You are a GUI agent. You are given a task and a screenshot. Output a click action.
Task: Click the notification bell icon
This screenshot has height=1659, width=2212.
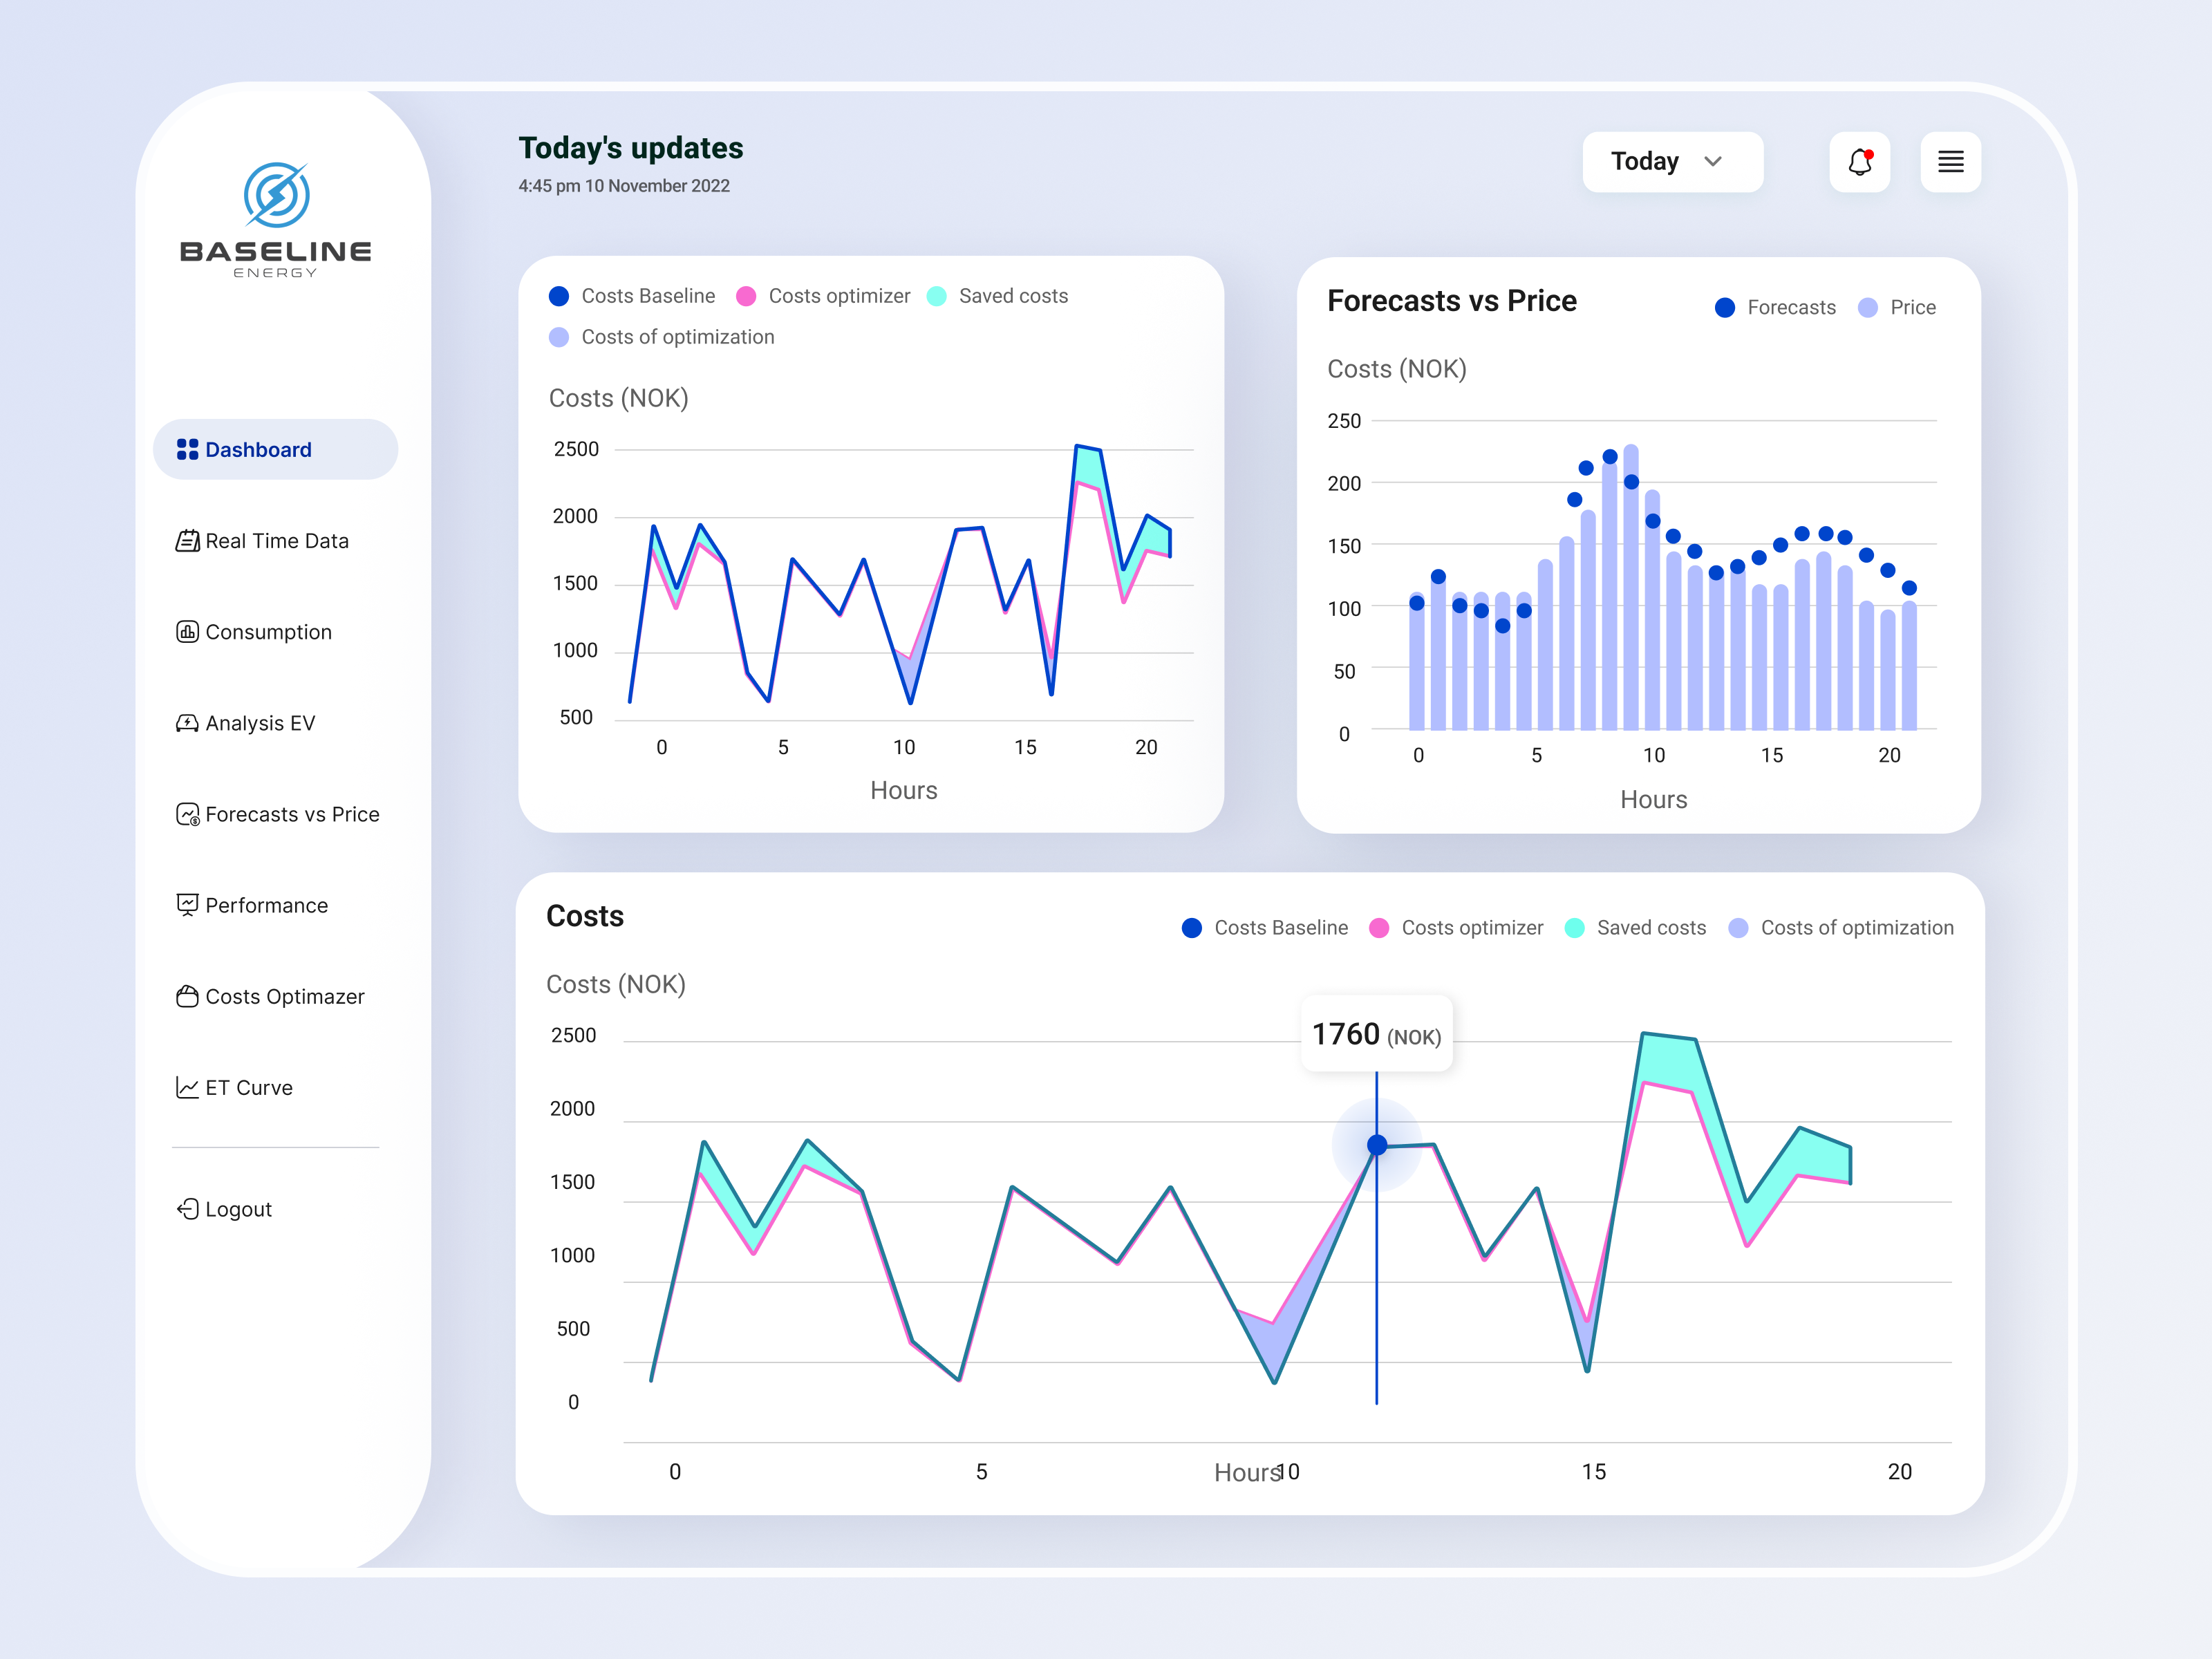[1859, 162]
